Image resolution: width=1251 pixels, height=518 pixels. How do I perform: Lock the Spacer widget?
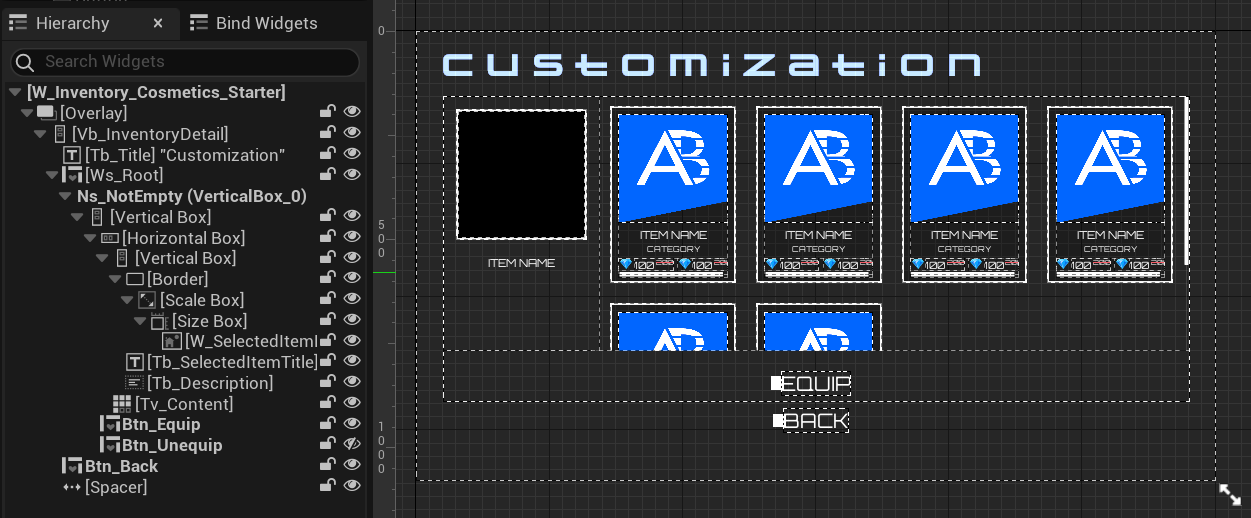coord(327,486)
